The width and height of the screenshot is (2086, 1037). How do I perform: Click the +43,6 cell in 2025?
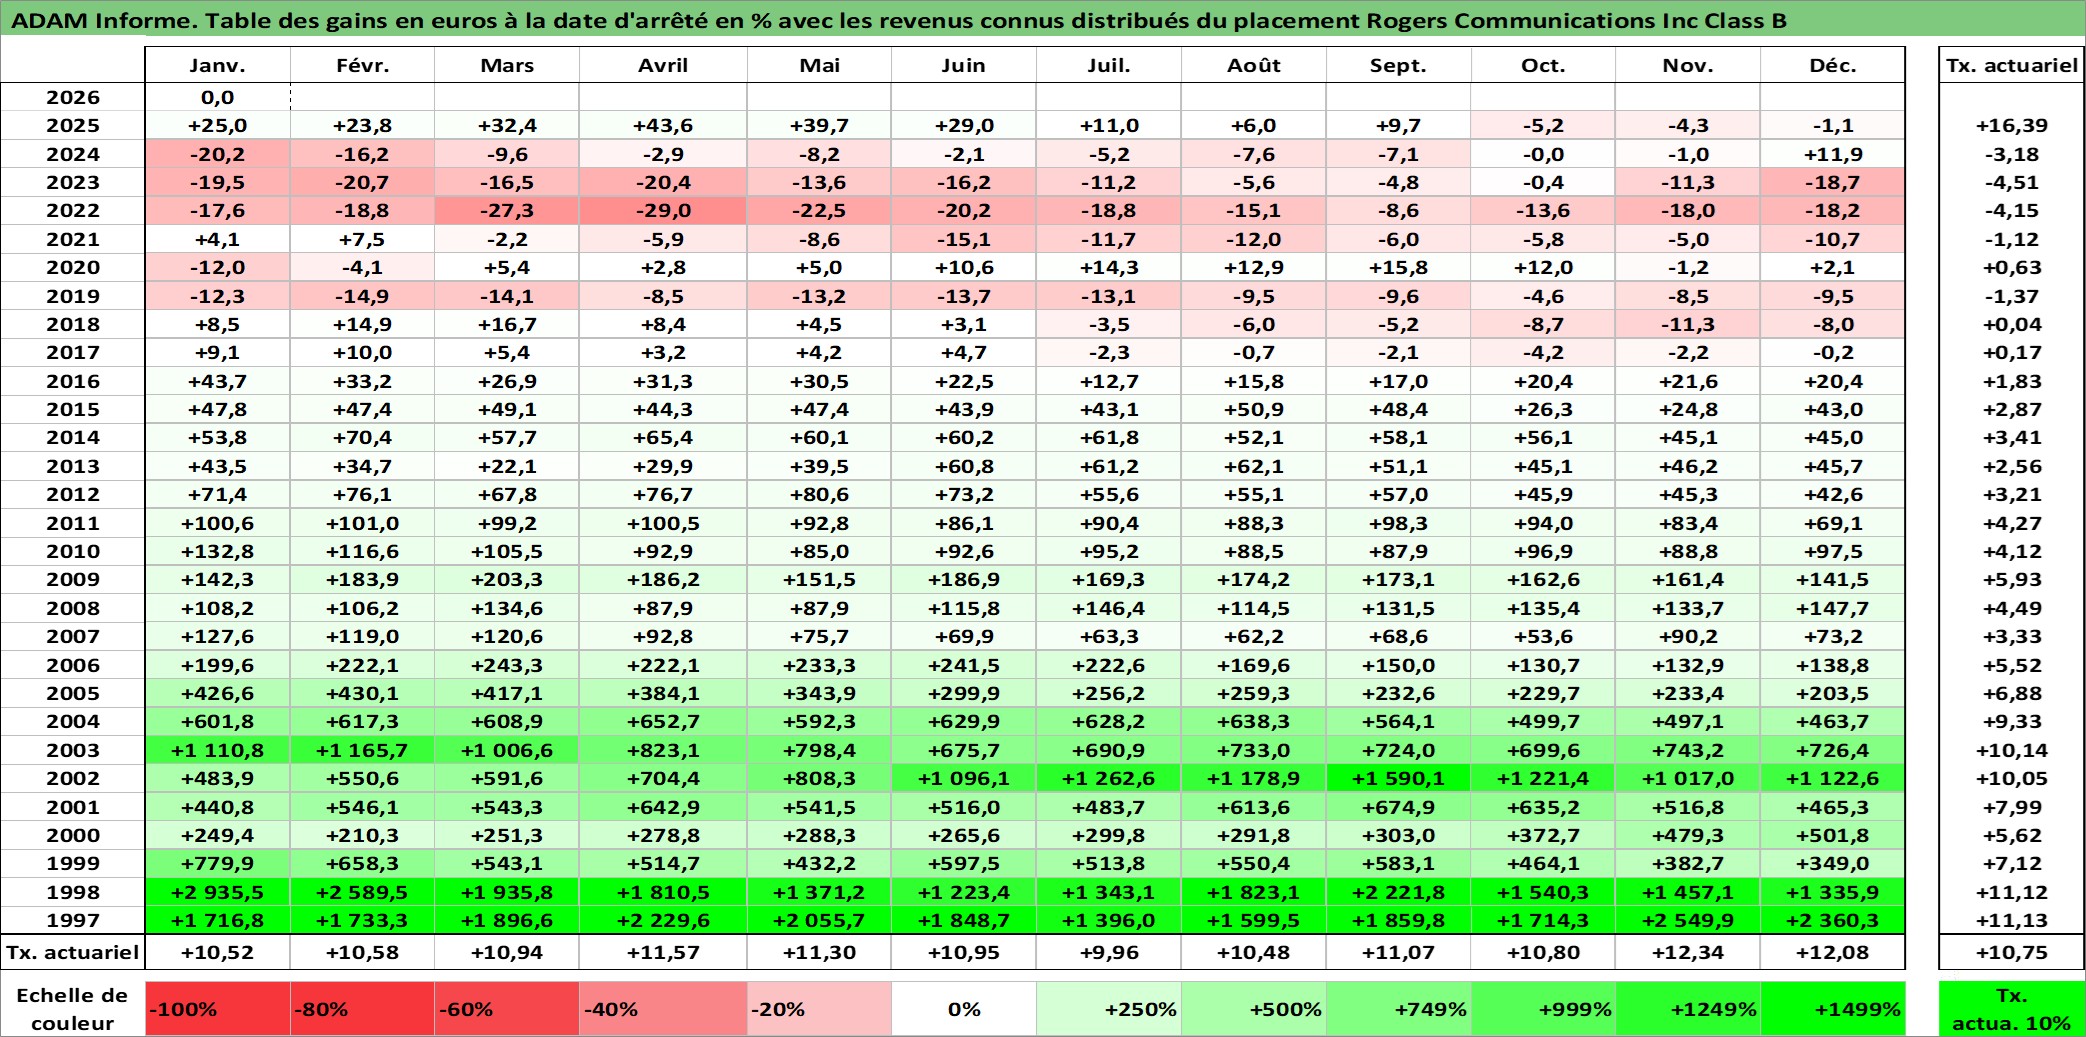pyautogui.click(x=663, y=126)
